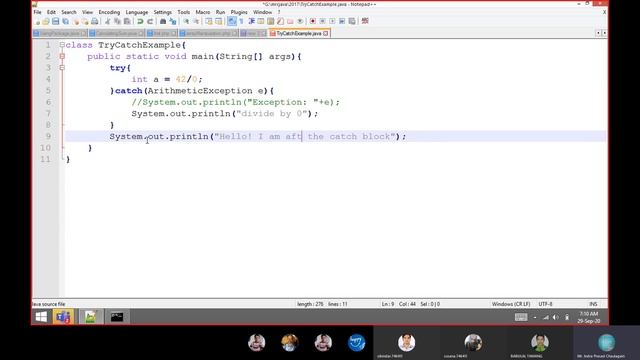The image size is (640, 360).
Task: Open Folder as Workspace toolbar icon
Action: click(290, 21)
